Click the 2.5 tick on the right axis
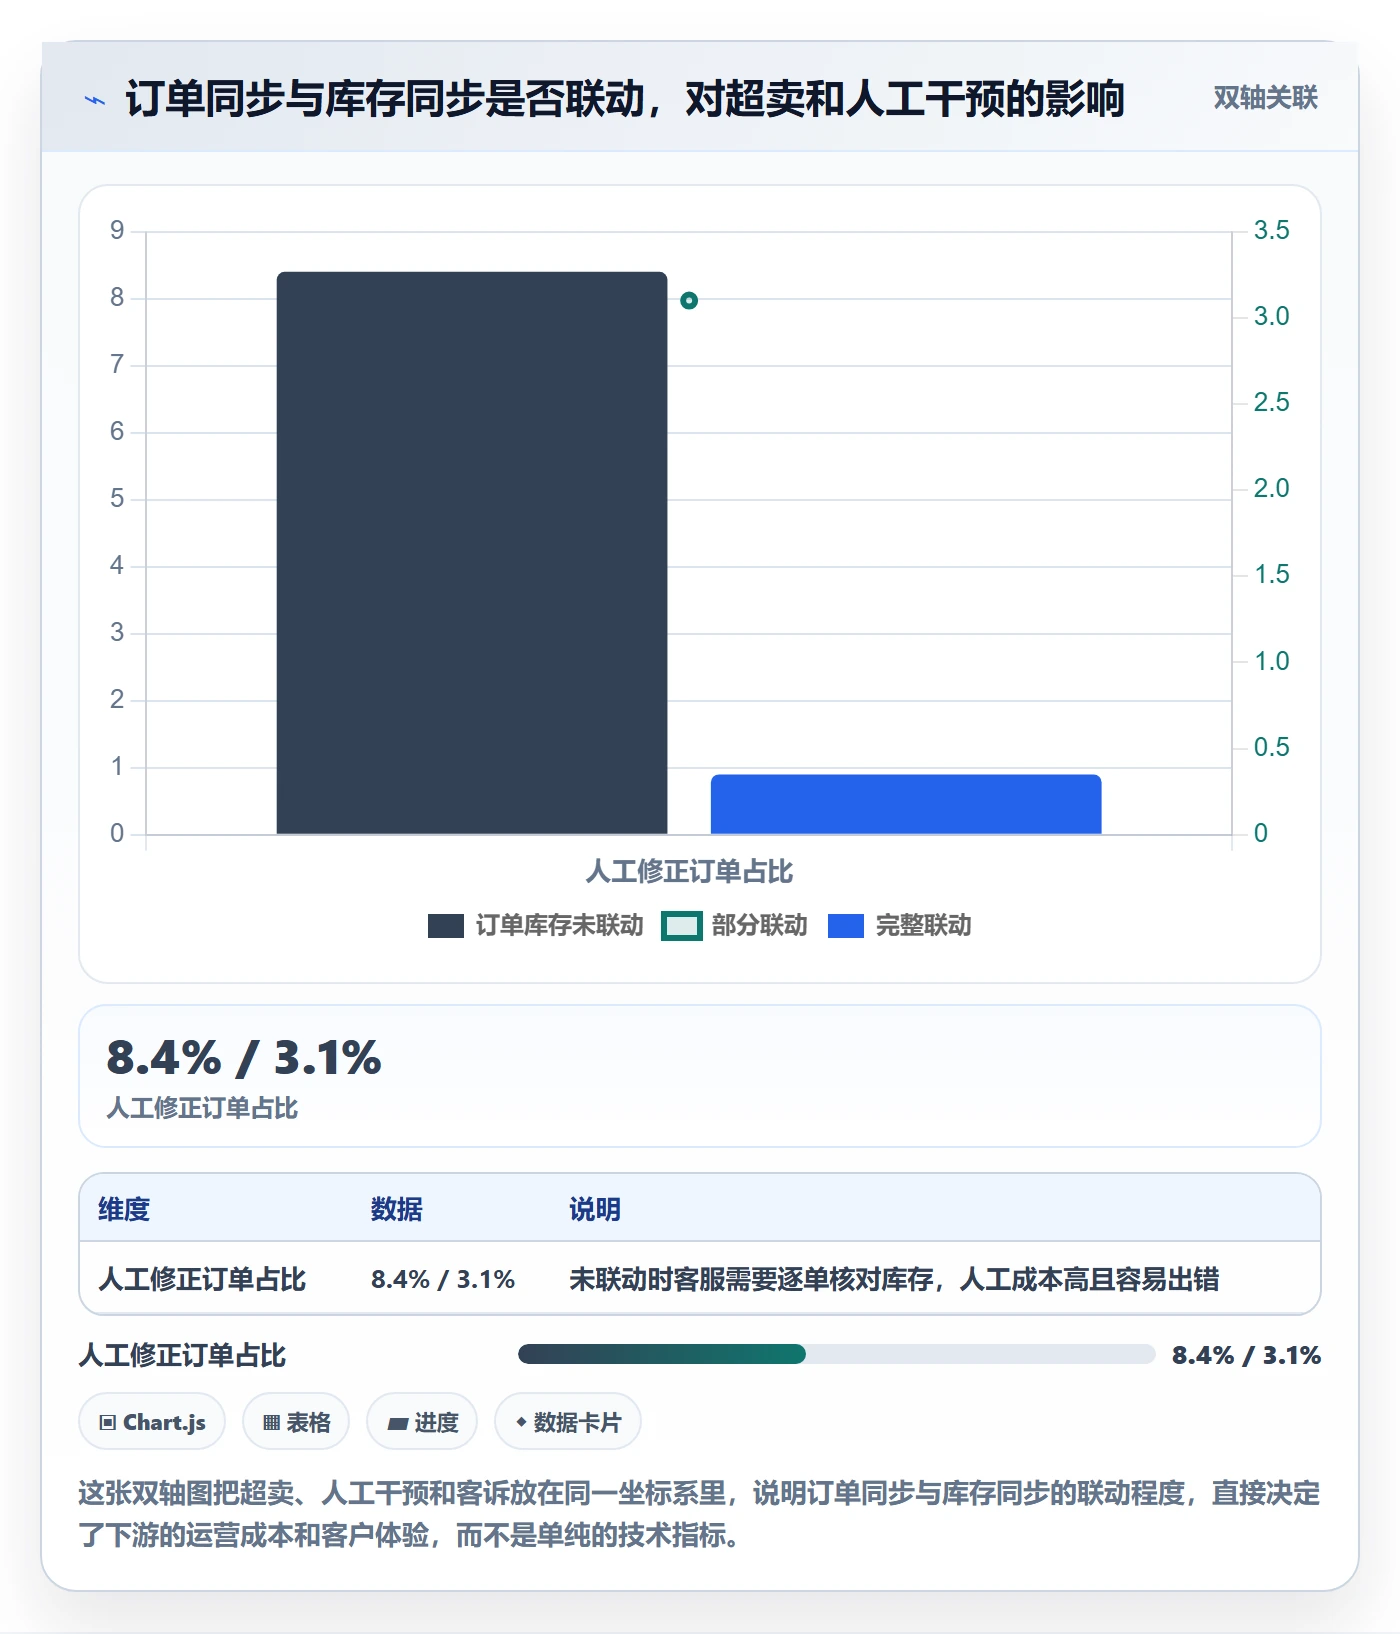Image resolution: width=1400 pixels, height=1634 pixels. [1271, 402]
